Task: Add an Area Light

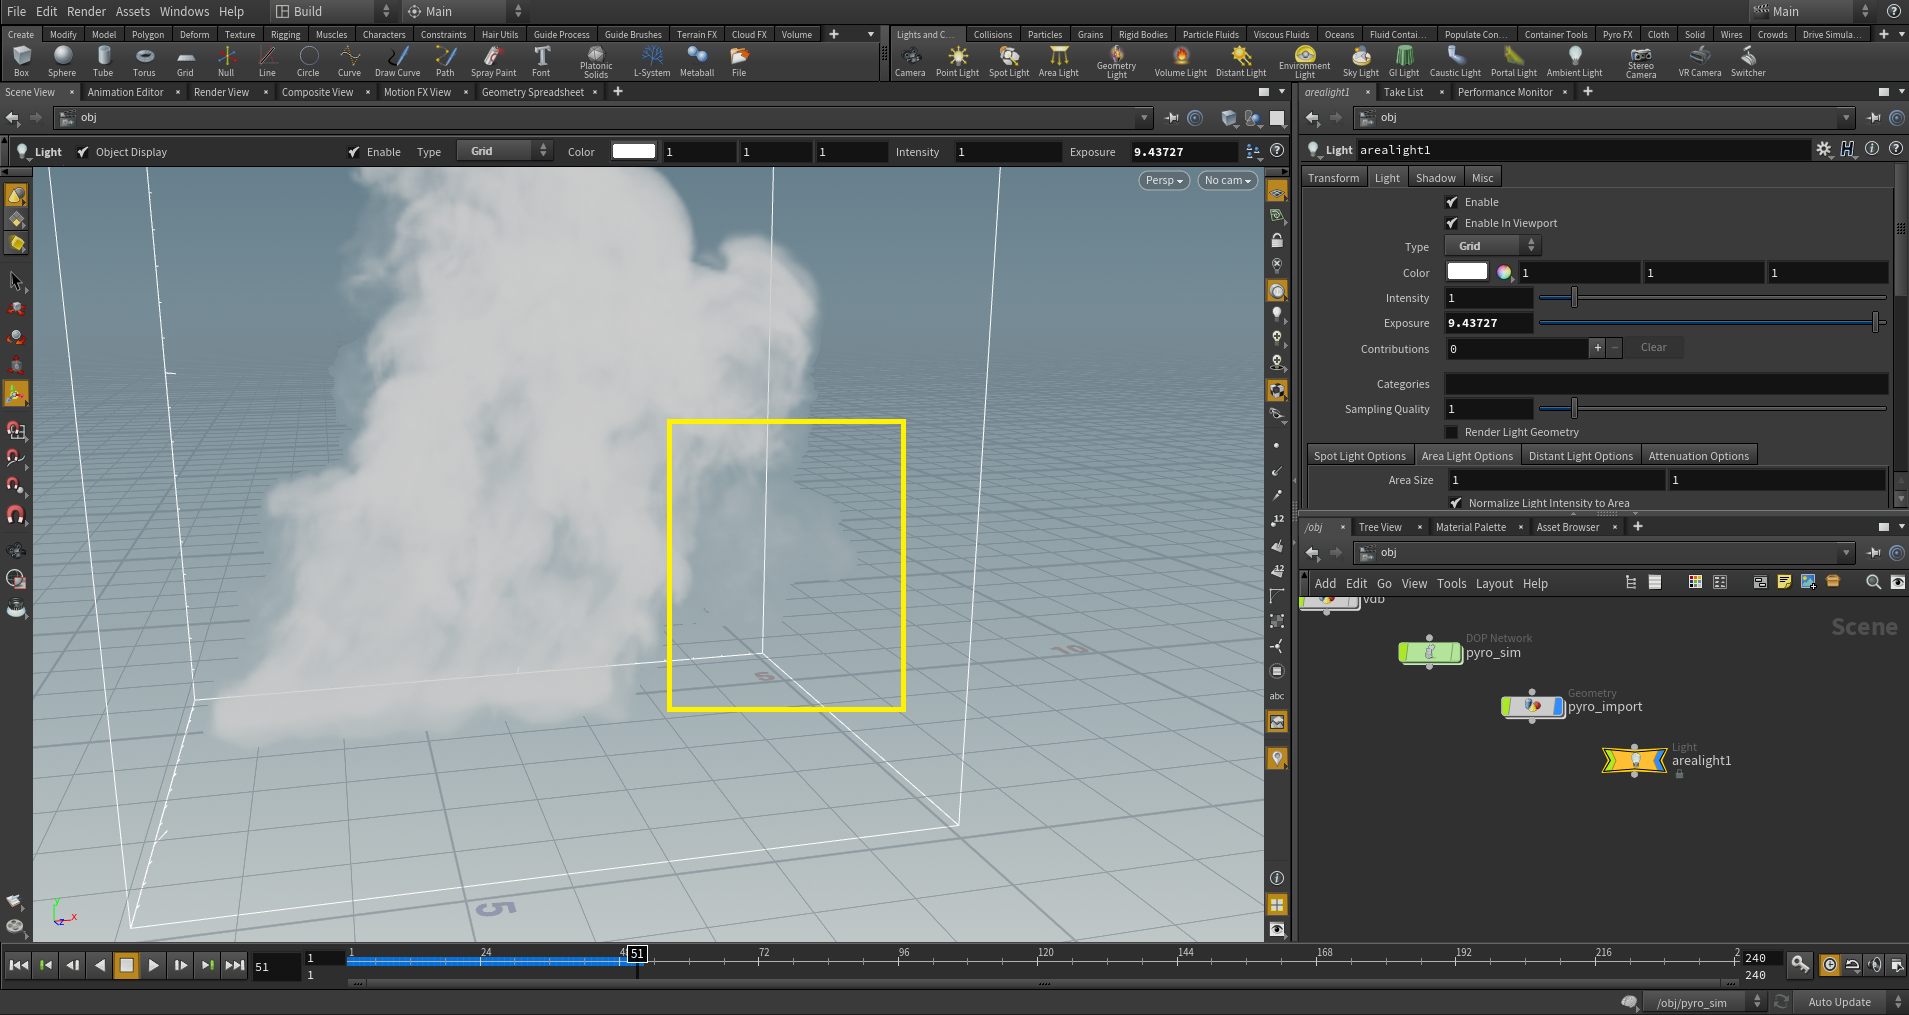Action: [1058, 61]
